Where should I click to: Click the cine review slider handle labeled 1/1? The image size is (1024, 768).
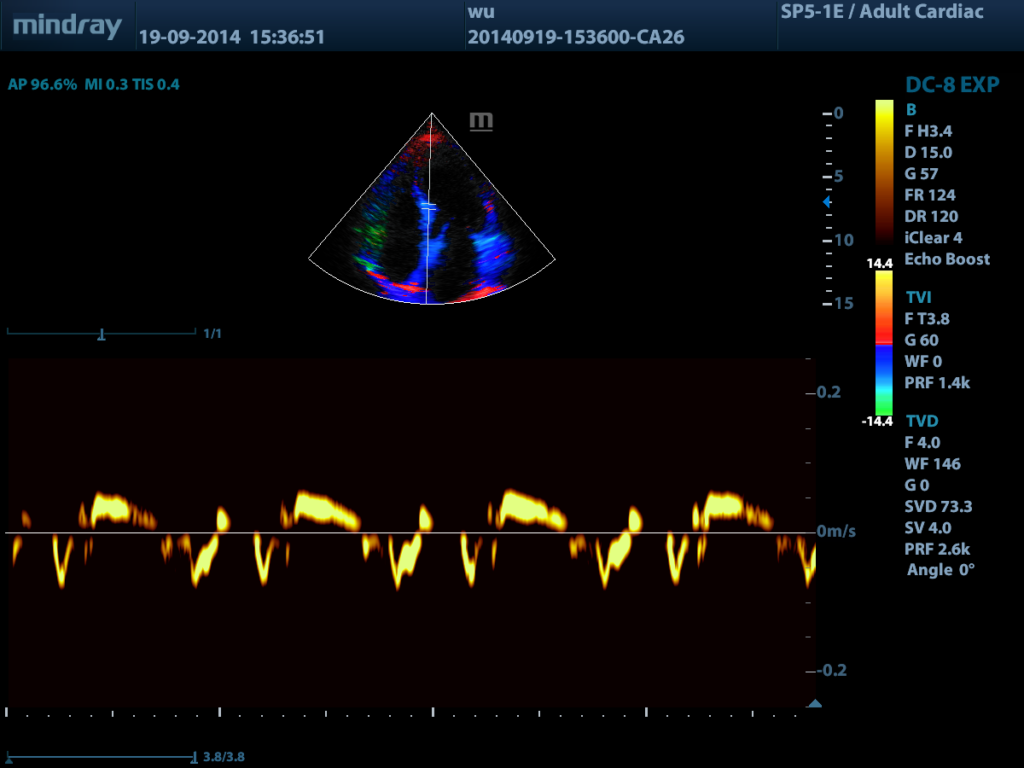point(101,334)
